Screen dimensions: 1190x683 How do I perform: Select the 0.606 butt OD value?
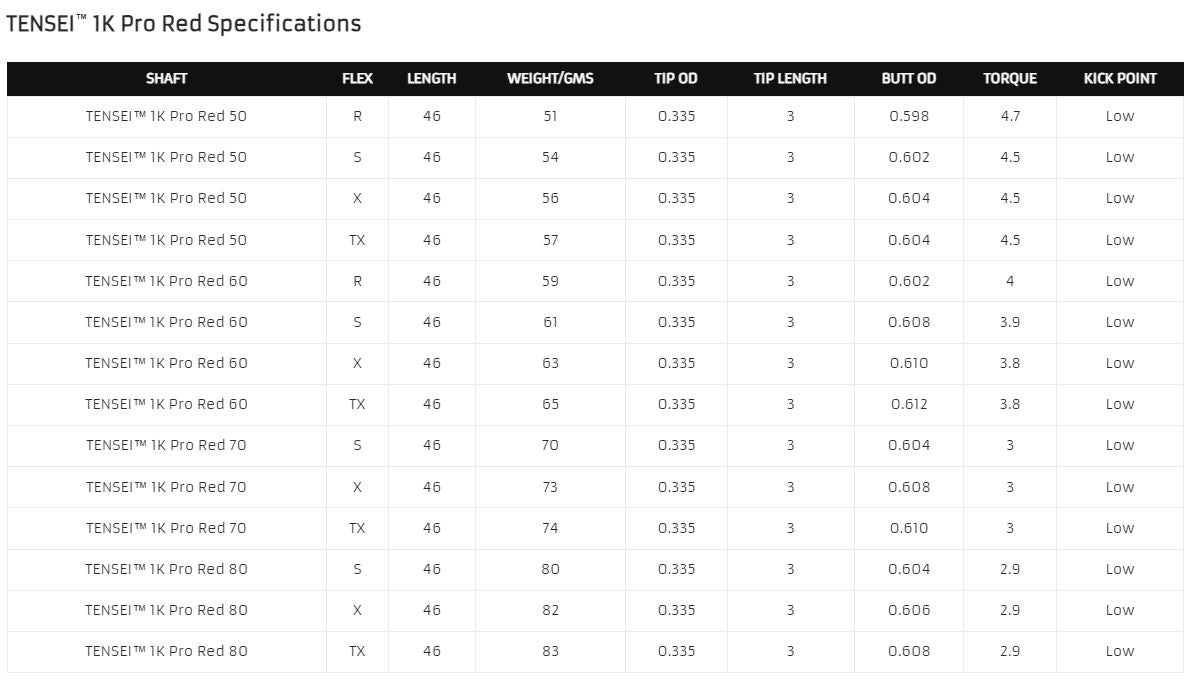(x=909, y=610)
